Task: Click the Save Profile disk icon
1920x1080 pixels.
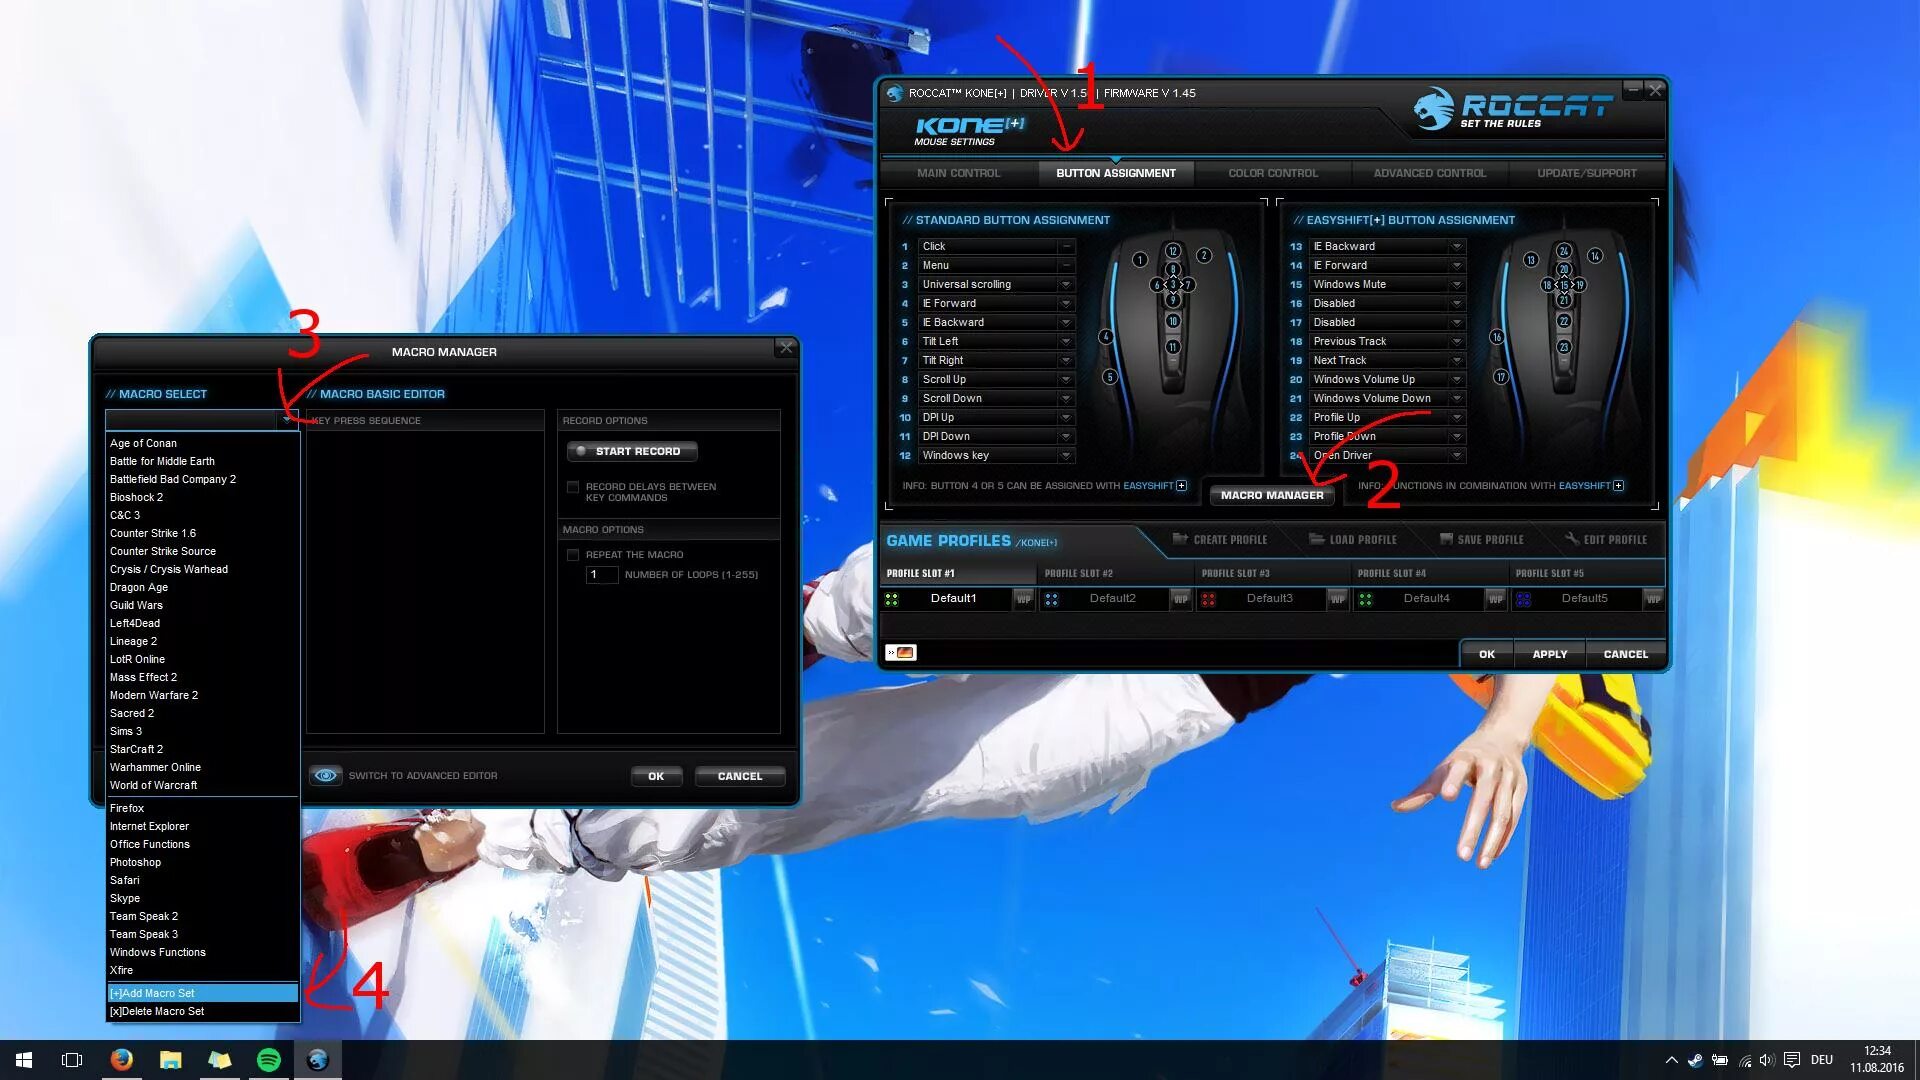Action: click(1446, 539)
